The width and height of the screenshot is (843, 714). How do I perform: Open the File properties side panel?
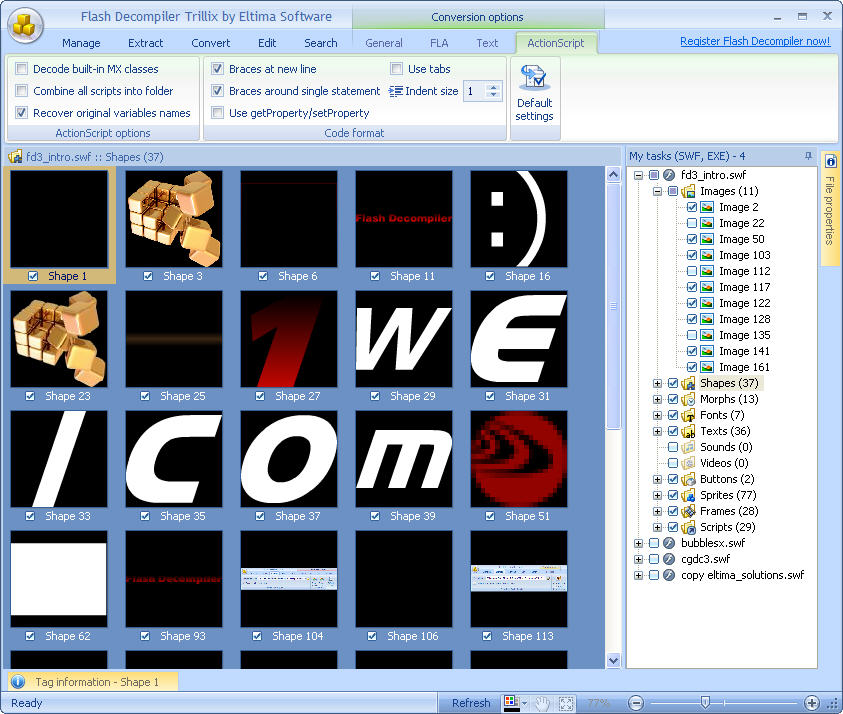[830, 210]
